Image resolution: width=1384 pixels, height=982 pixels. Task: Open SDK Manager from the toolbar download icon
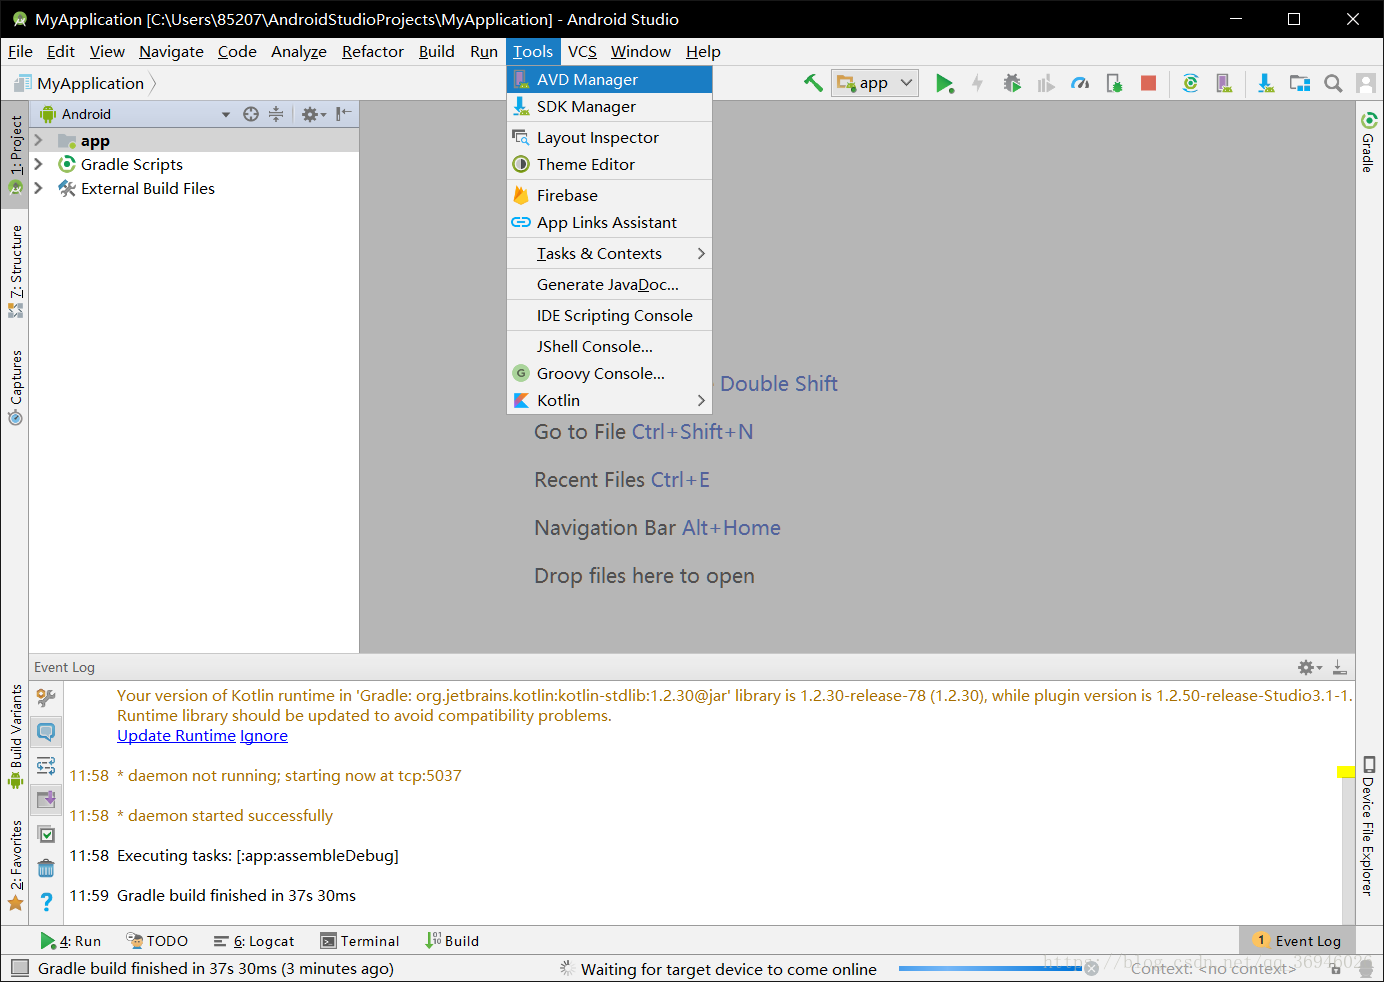click(x=1266, y=83)
